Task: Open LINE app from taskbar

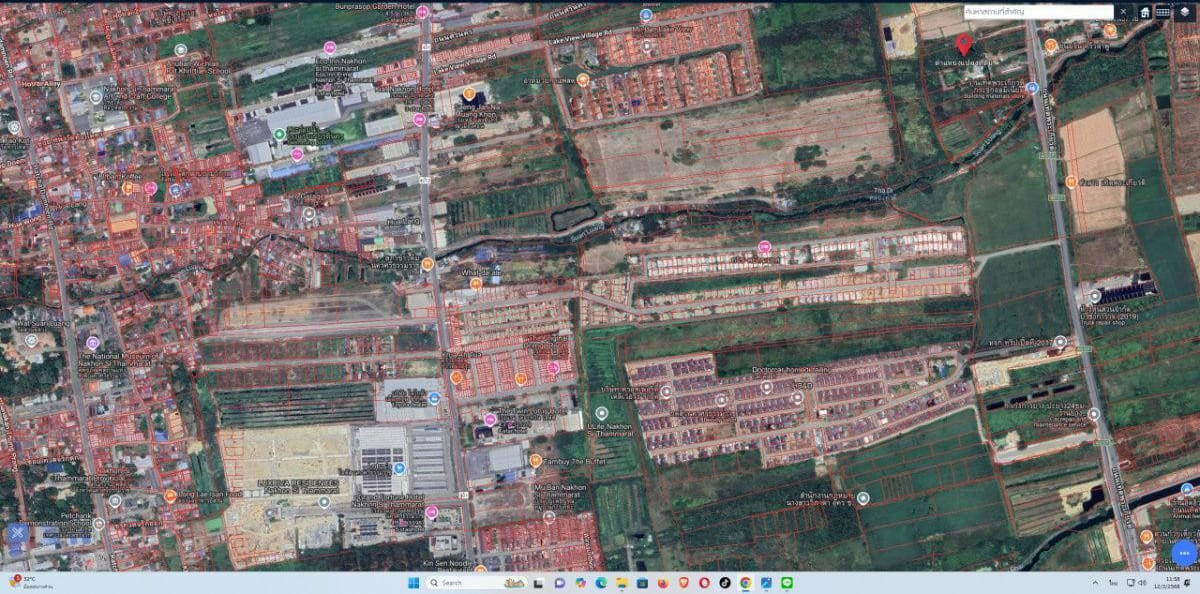Action: click(786, 582)
